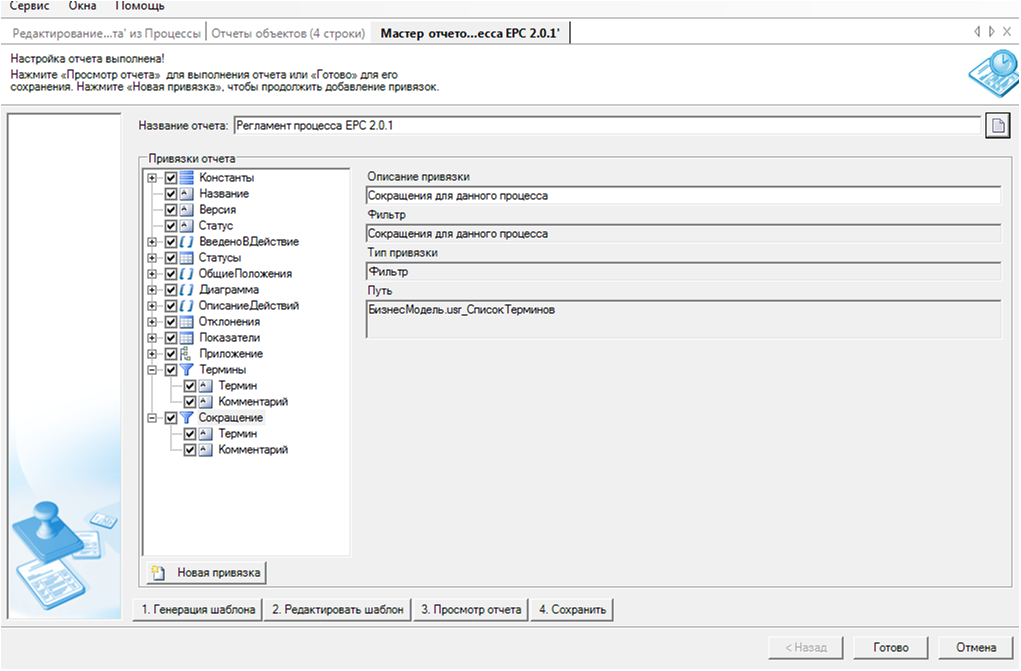
Task: Collapse the Термины tree node
Action: pos(153,370)
